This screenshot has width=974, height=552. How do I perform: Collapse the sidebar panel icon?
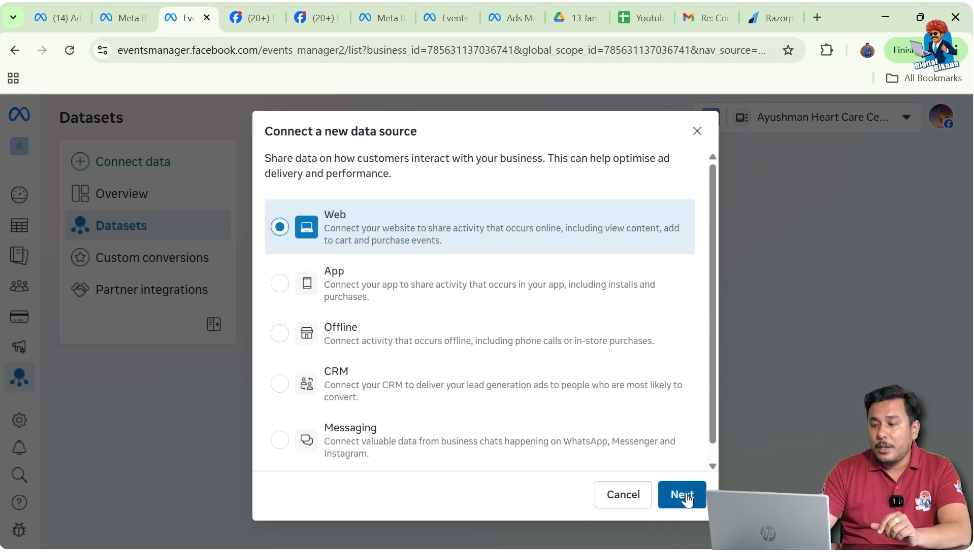click(214, 324)
